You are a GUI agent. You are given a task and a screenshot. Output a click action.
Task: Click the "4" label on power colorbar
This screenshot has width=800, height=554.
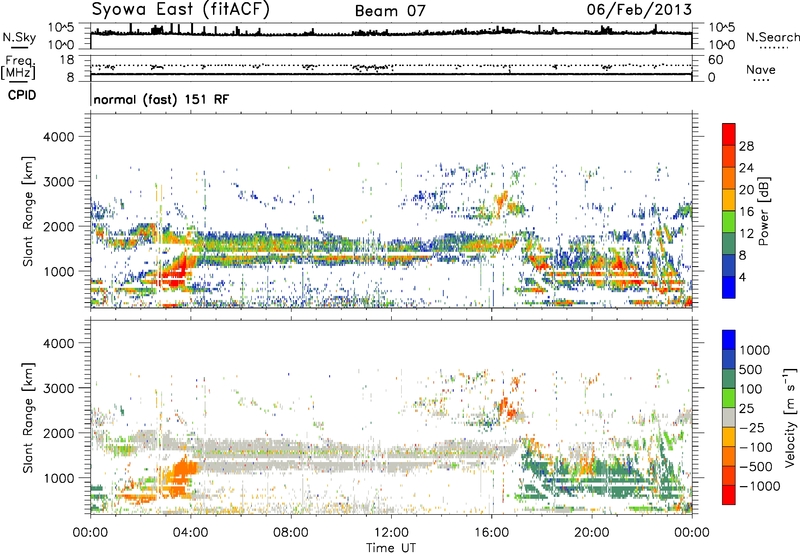[x=743, y=277]
